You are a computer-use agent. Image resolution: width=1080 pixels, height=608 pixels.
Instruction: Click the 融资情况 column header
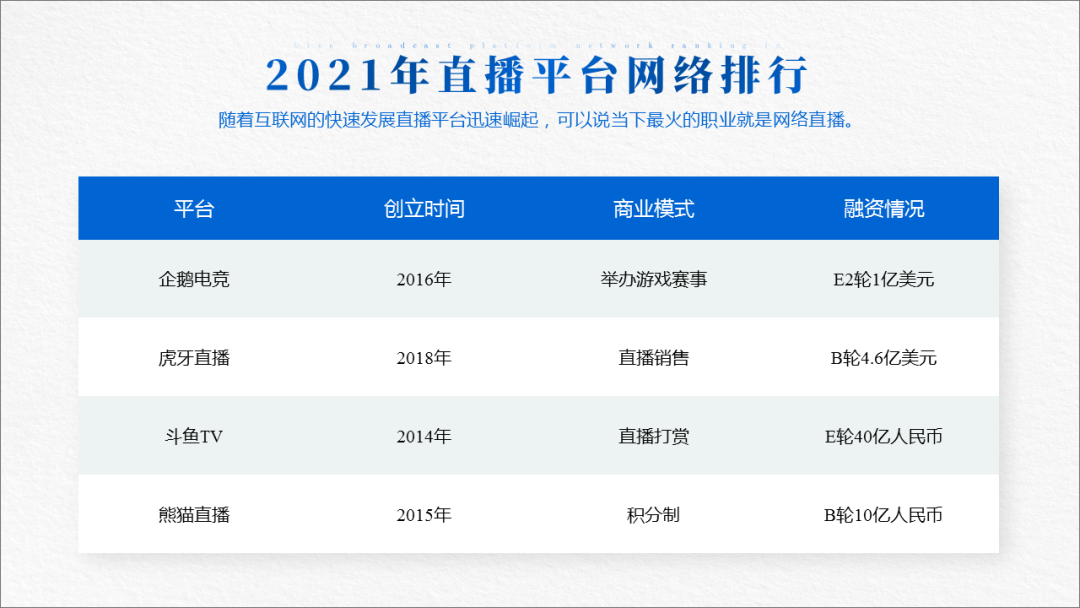tap(884, 209)
